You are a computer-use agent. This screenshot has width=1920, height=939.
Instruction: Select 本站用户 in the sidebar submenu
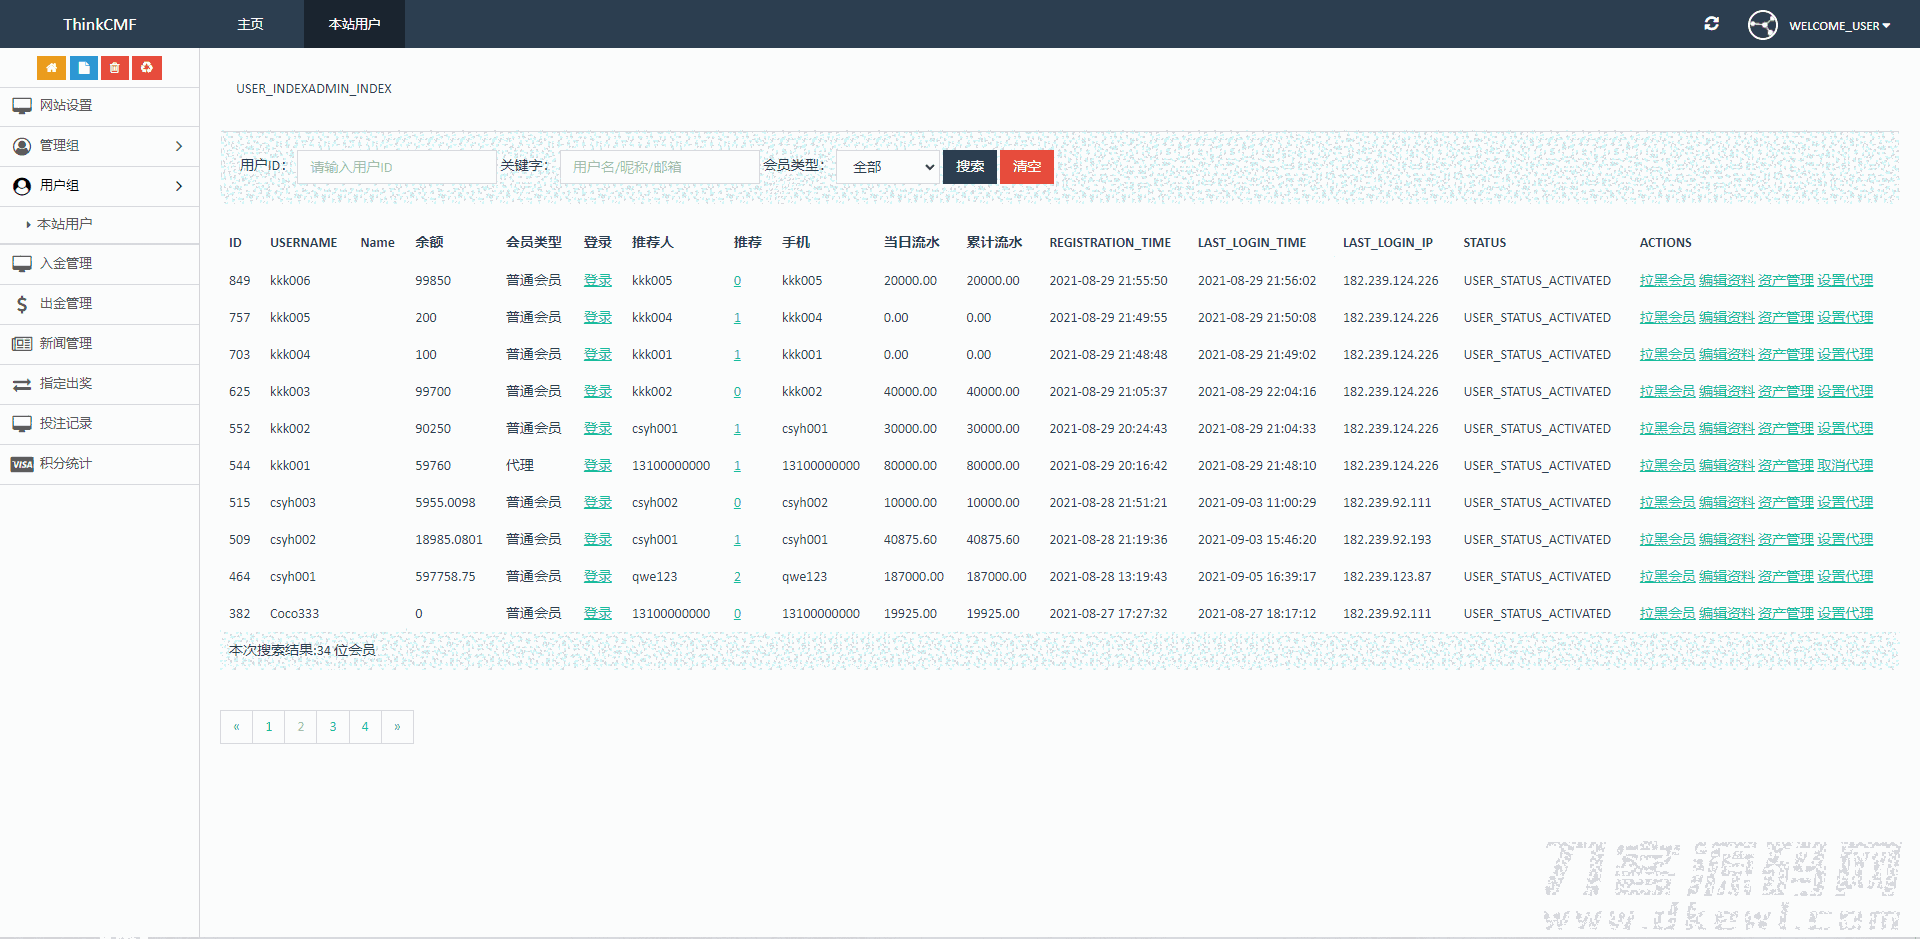click(65, 225)
